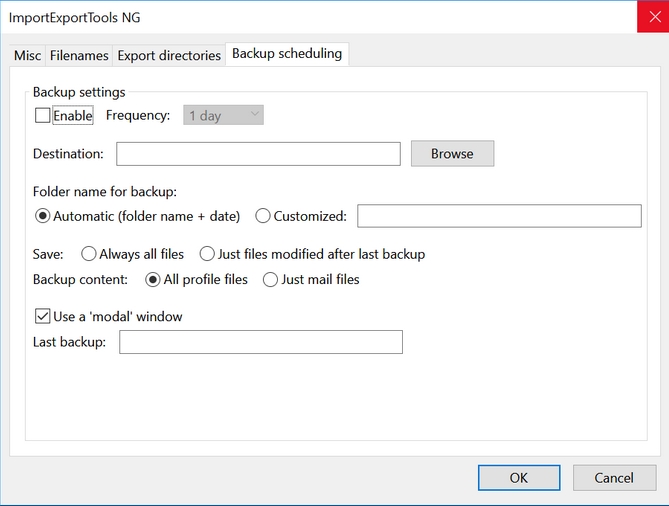Select Automatic folder name option
669x506 pixels.
(43, 216)
